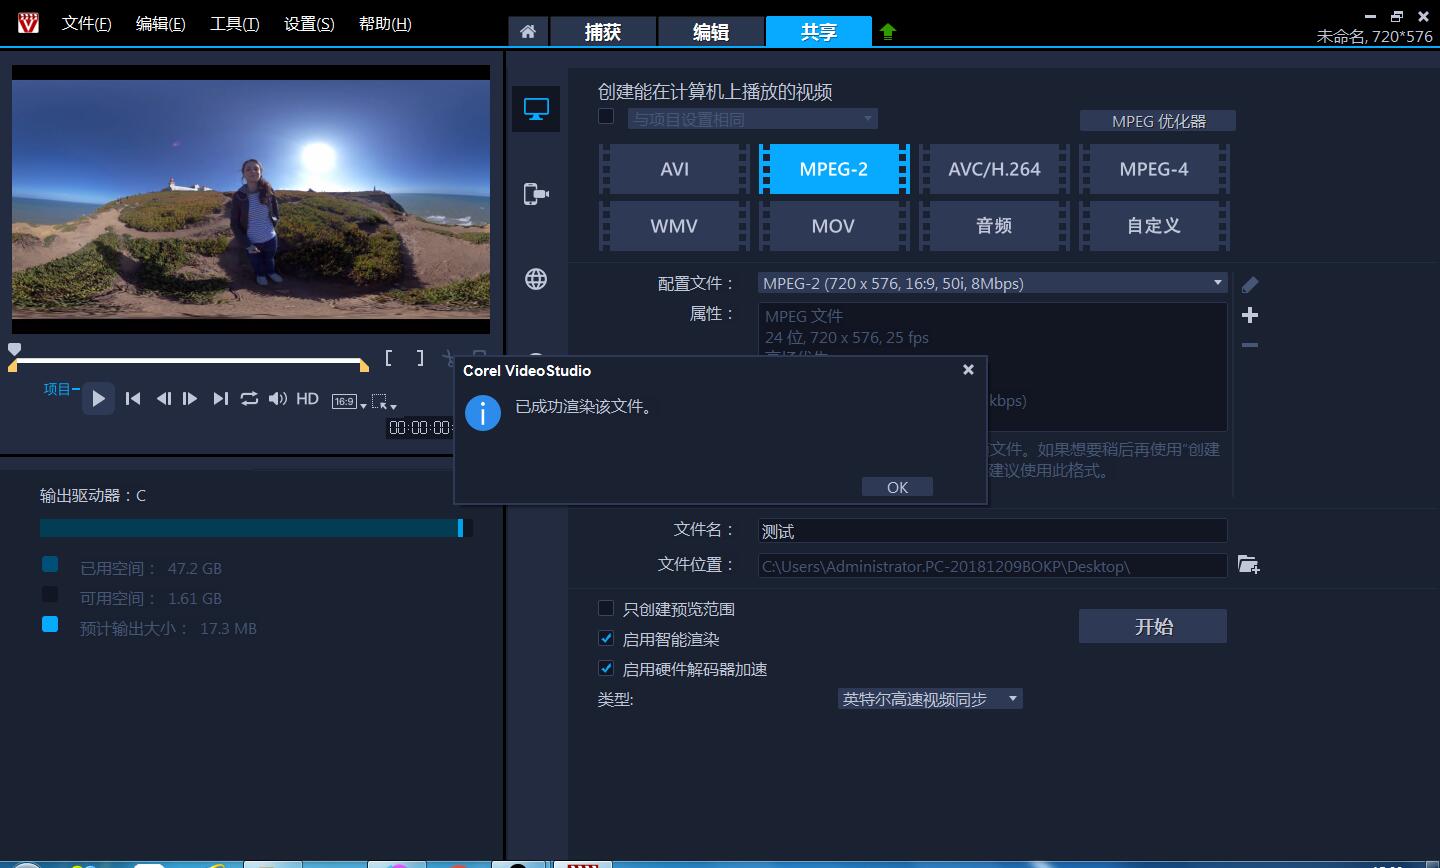Switch to the 编辑 workspace tab
The width and height of the screenshot is (1440, 868).
[711, 31]
